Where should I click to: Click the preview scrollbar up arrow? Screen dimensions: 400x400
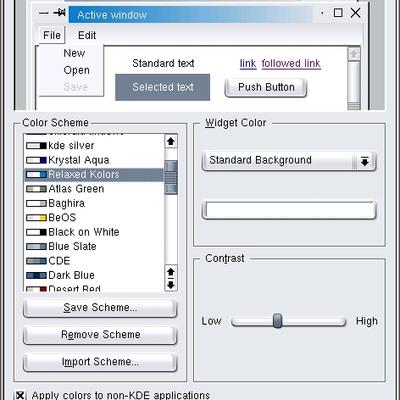(354, 54)
